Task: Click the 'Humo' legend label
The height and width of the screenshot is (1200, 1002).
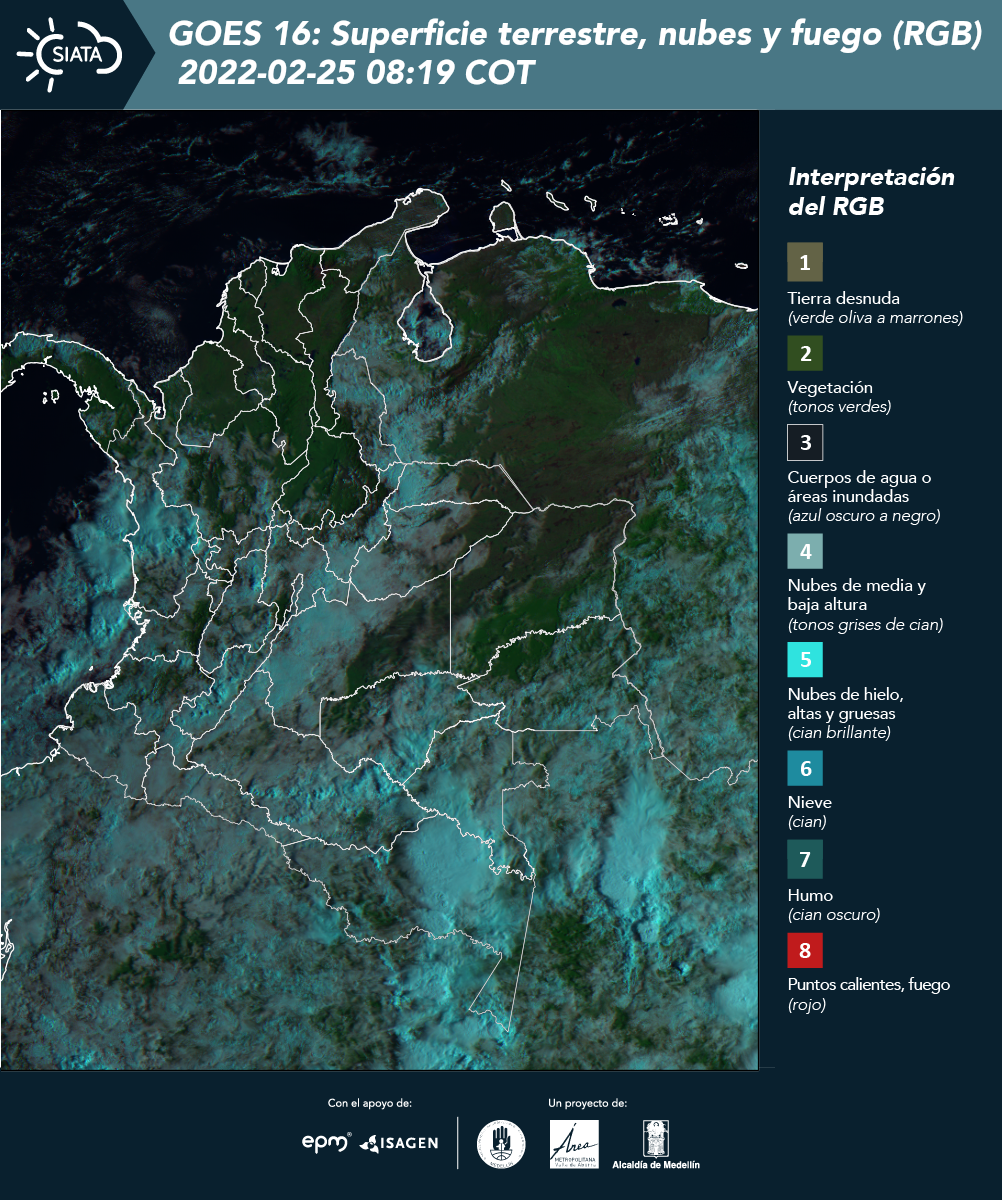Action: point(810,895)
